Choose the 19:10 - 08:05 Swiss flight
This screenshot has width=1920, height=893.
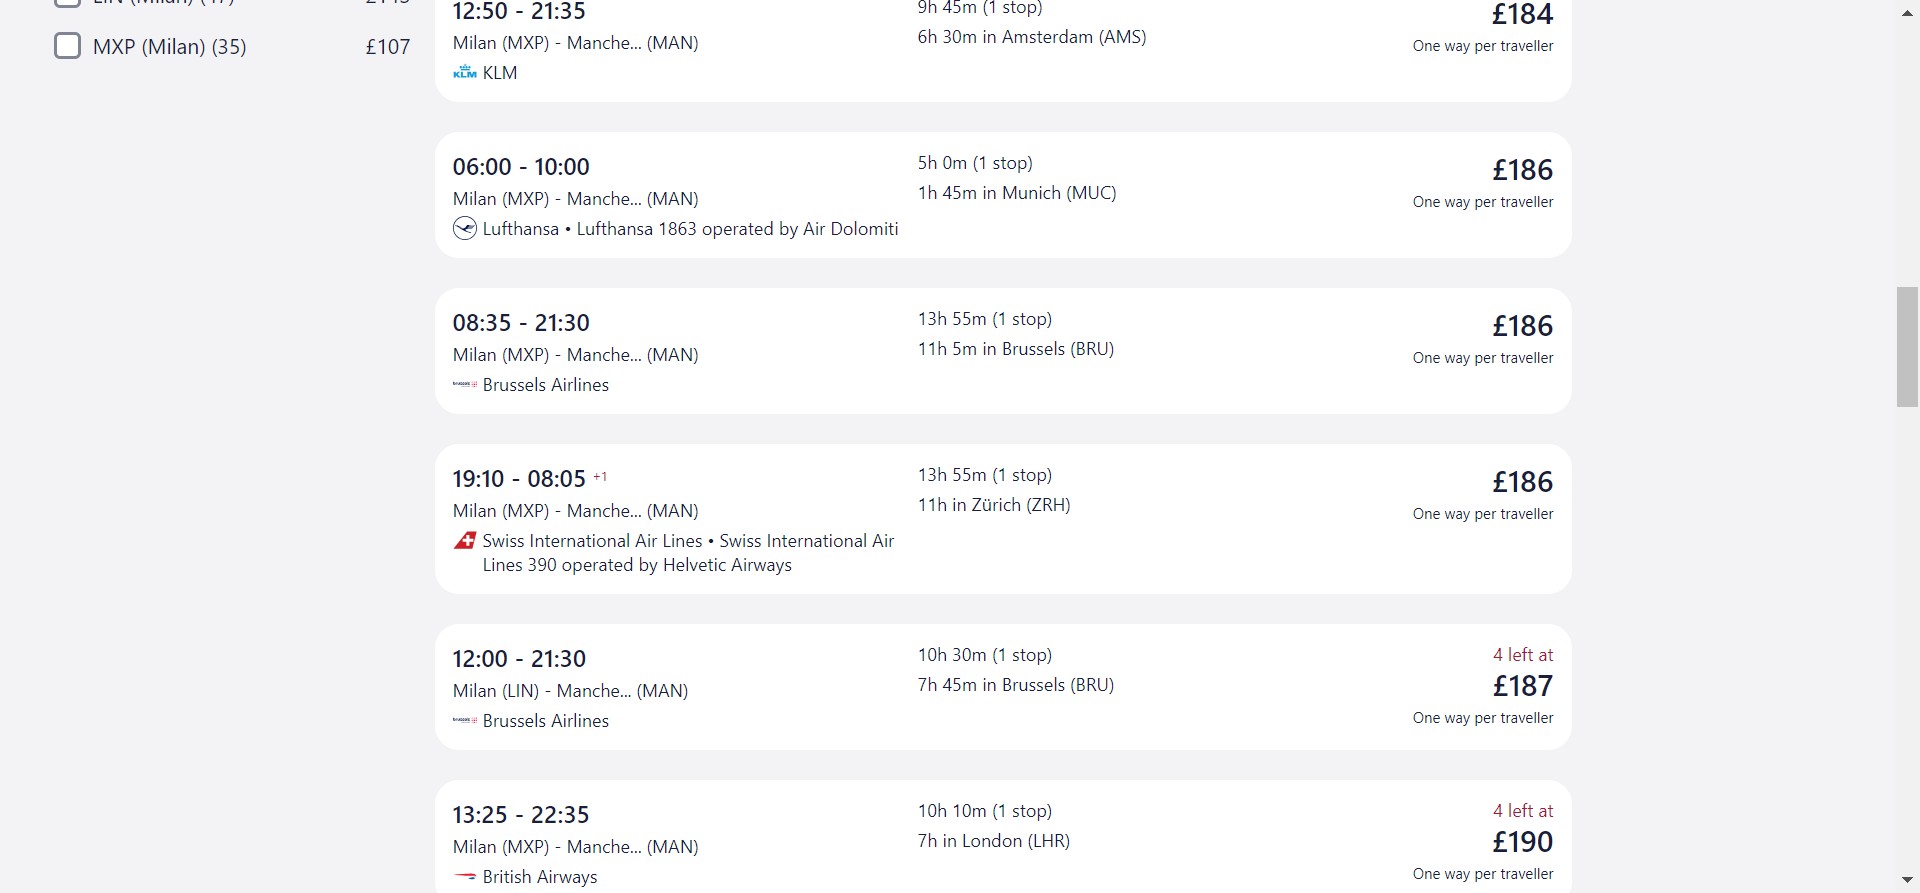click(1003, 519)
